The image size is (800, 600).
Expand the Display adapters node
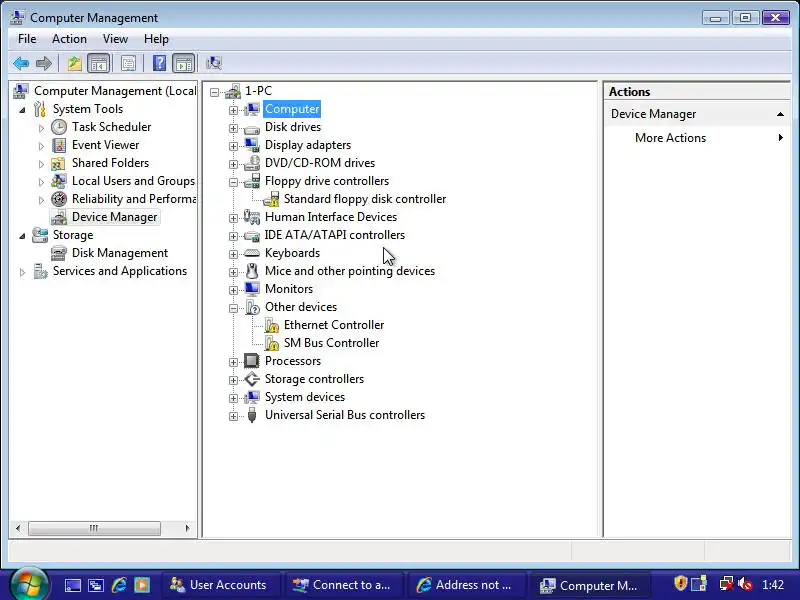(233, 146)
